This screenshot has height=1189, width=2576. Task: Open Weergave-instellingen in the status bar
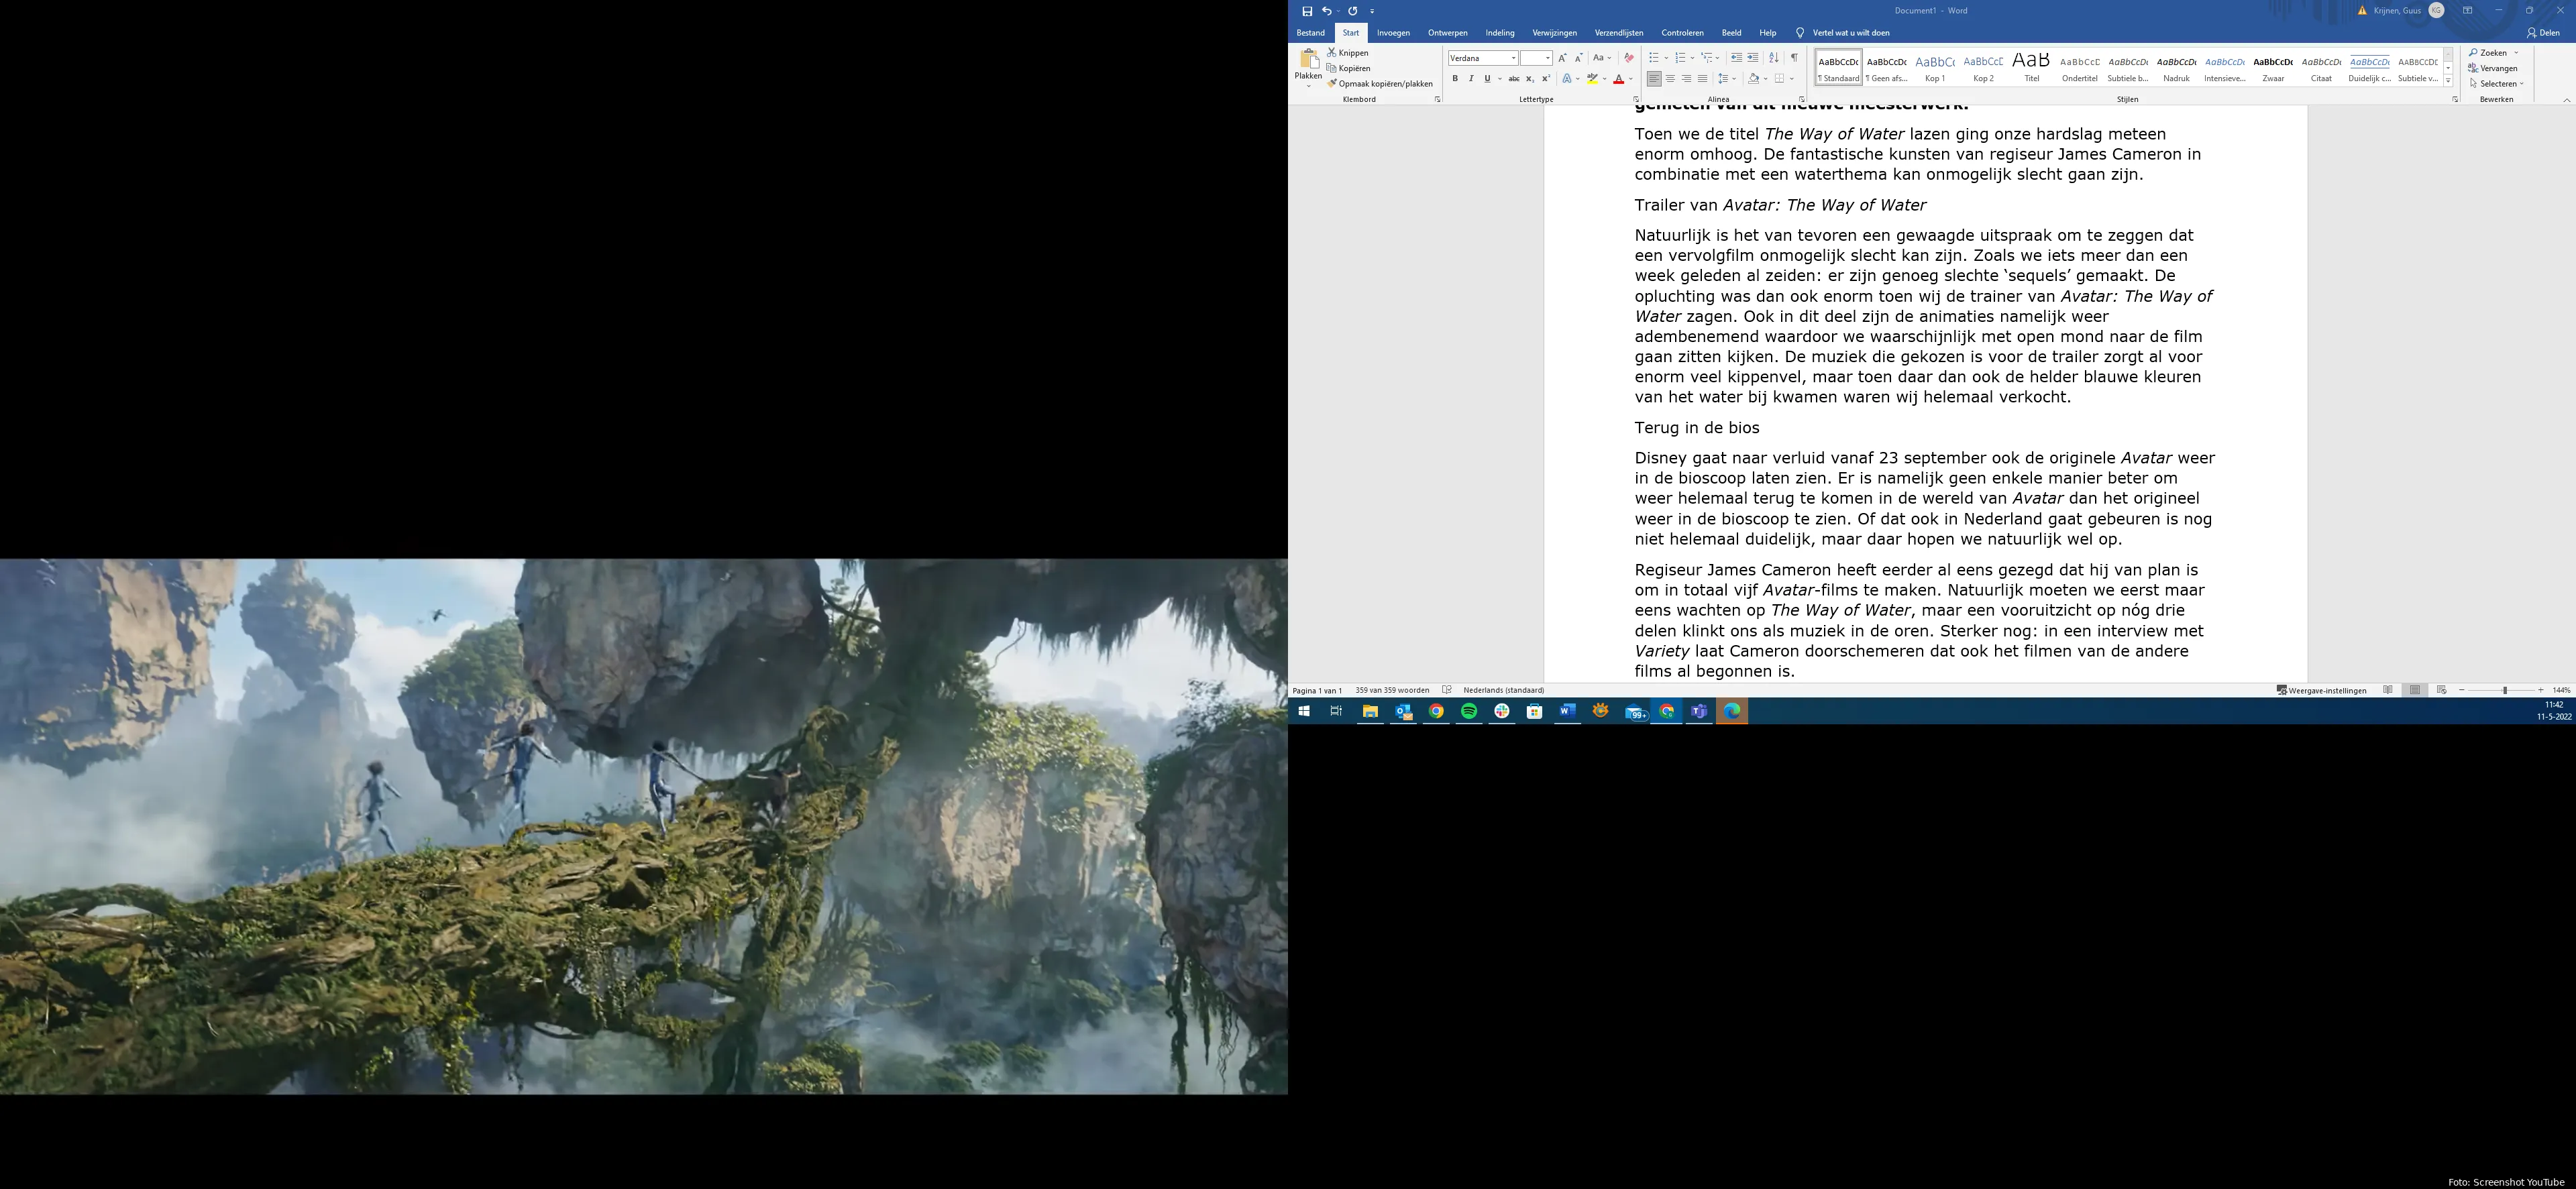pos(2322,690)
